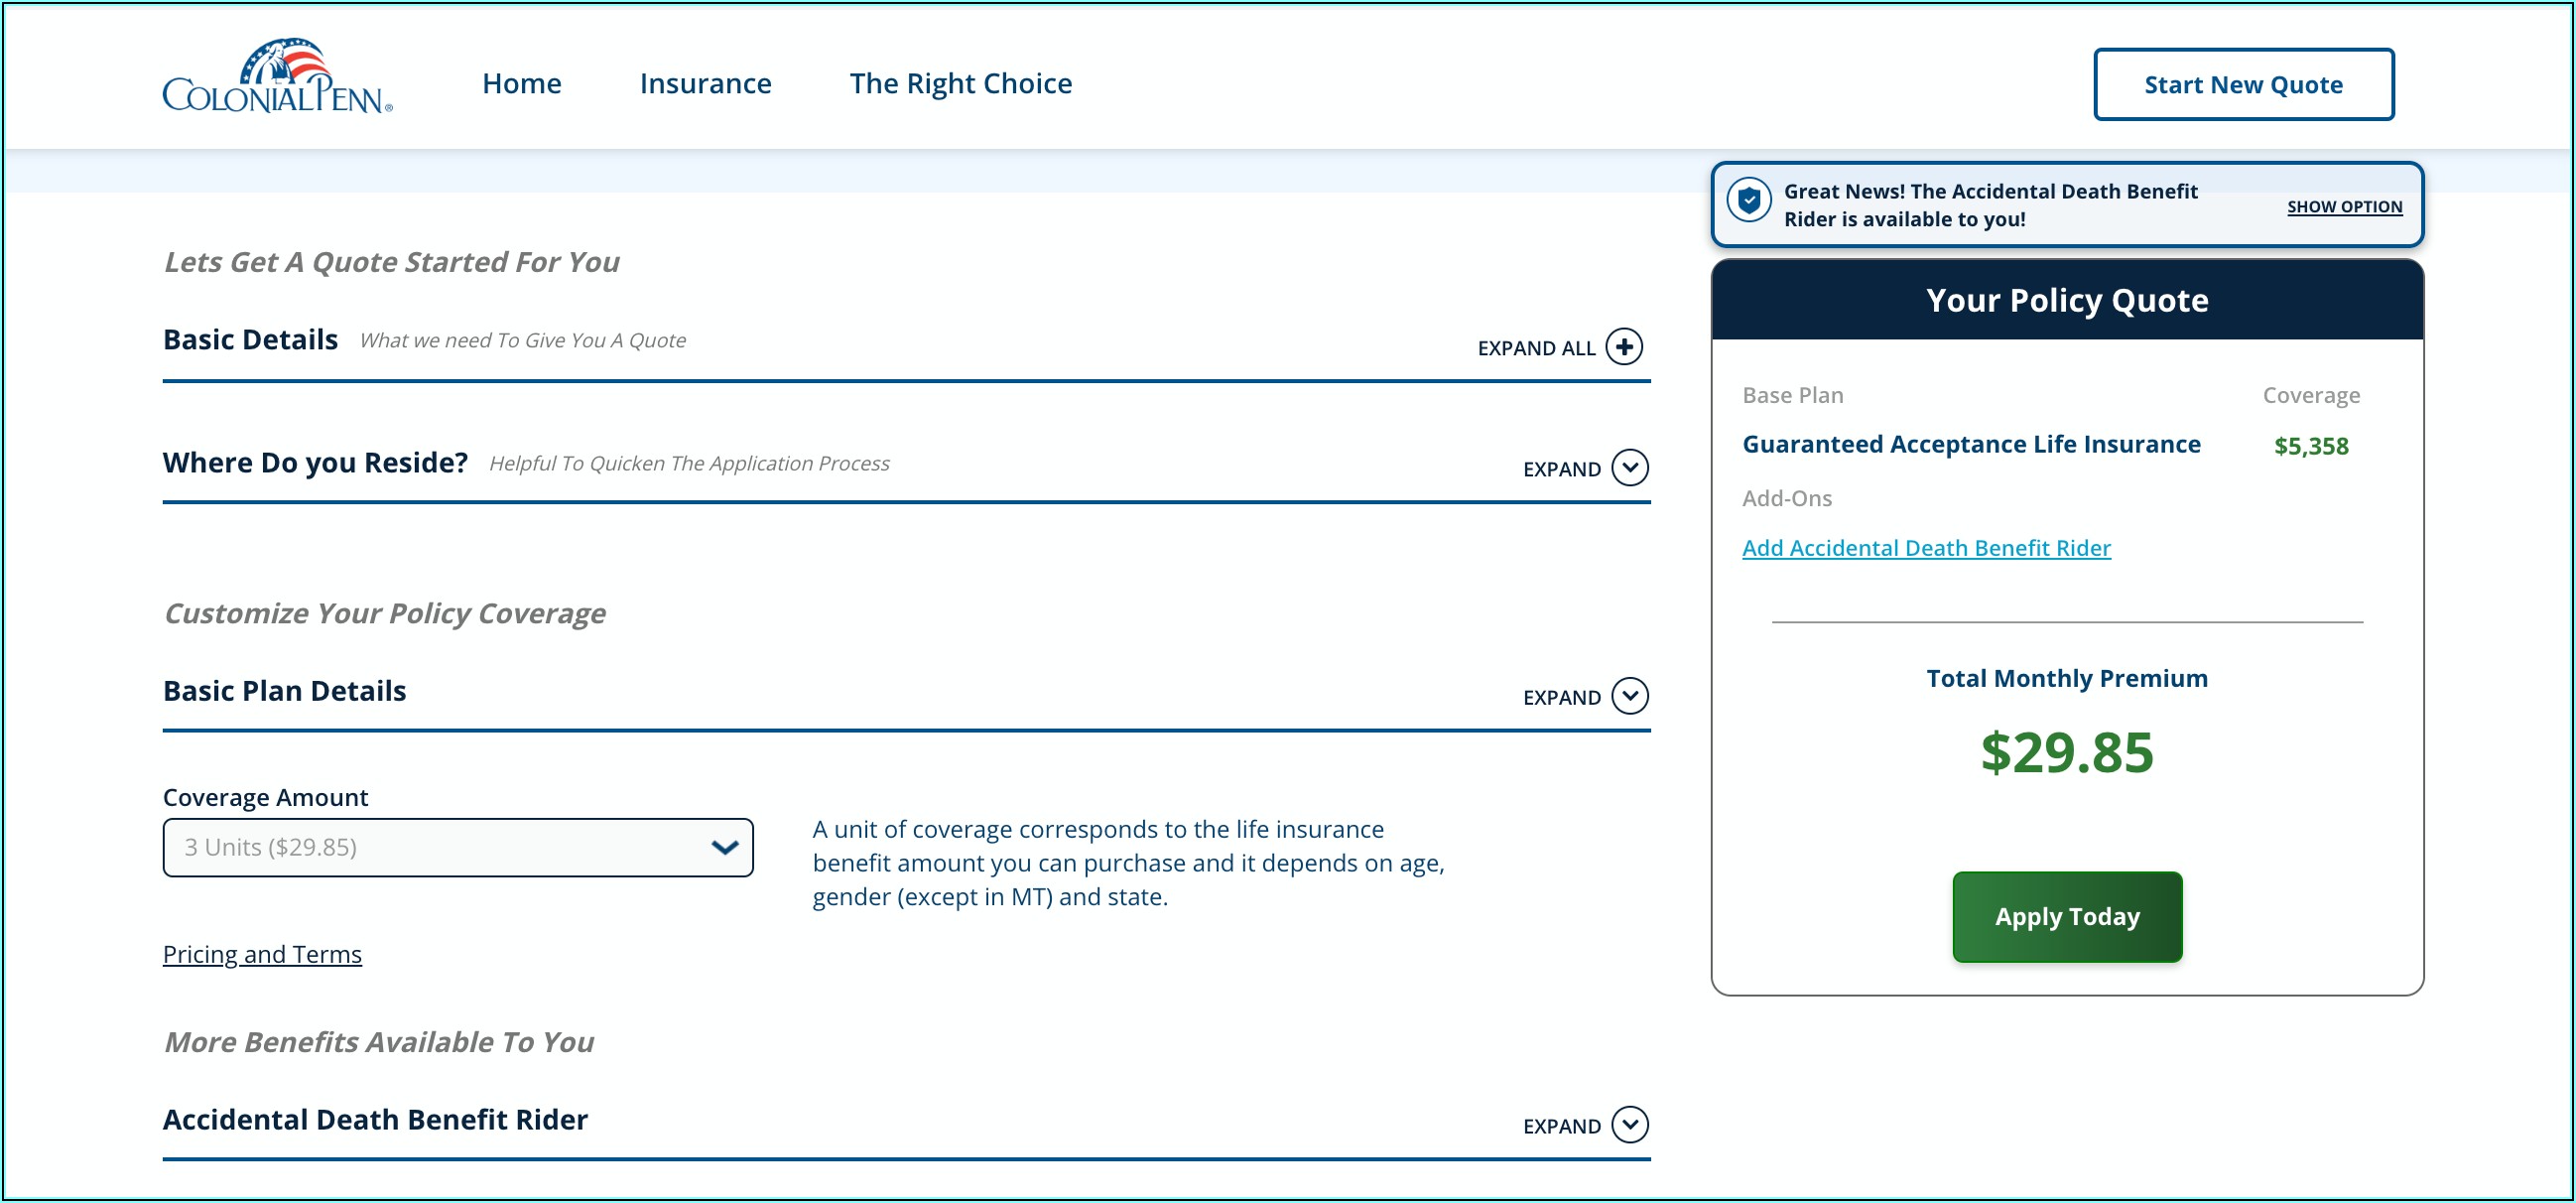Expand the Accidental Death Benefit Rider section
The width and height of the screenshot is (2576, 1203).
1561,1127
